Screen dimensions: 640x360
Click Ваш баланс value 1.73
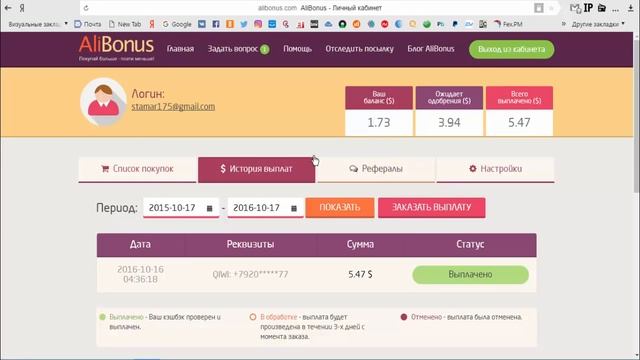pyautogui.click(x=379, y=122)
